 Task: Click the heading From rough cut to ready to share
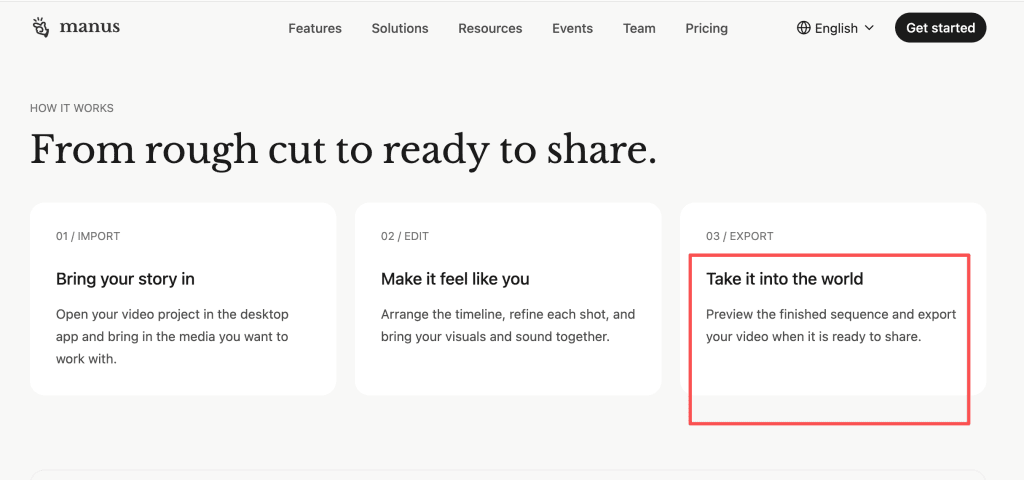point(343,150)
